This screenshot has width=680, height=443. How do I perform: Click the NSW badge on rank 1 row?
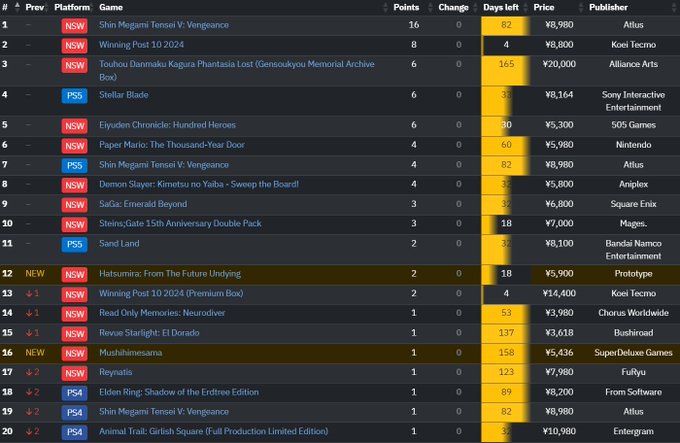[75, 26]
